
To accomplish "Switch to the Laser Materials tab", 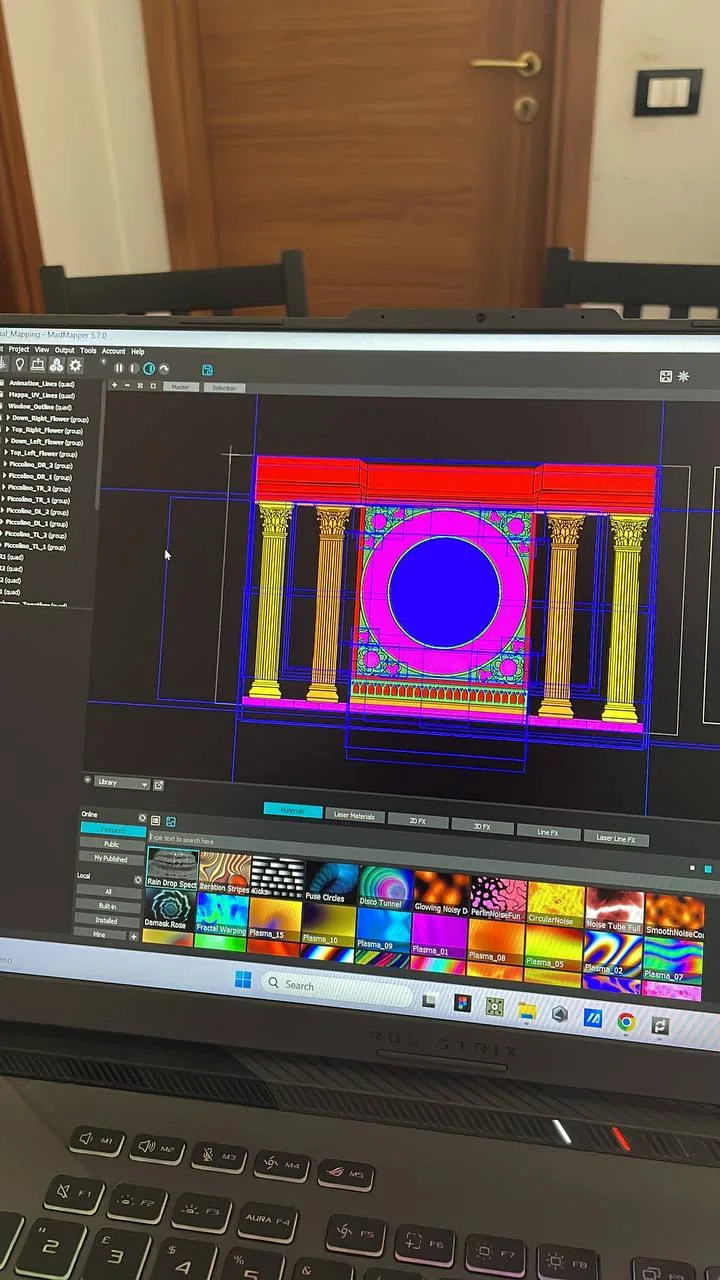I will point(354,816).
